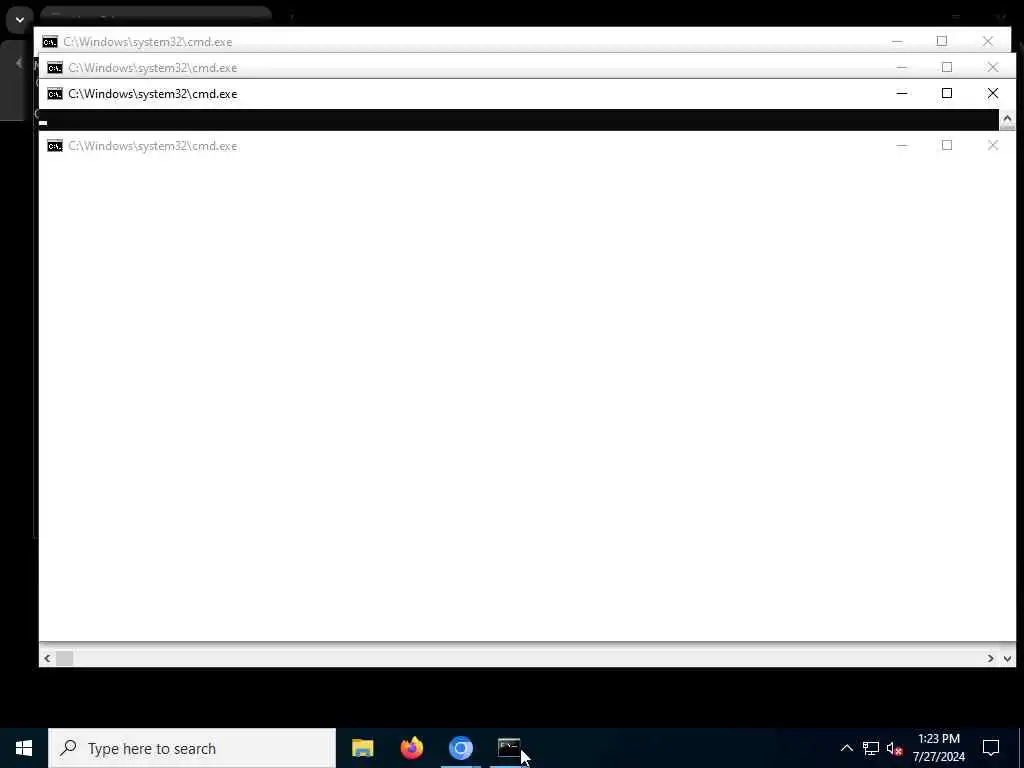Screen dimensions: 1024x768
Task: Open the Windows Start menu
Action: click(24, 748)
